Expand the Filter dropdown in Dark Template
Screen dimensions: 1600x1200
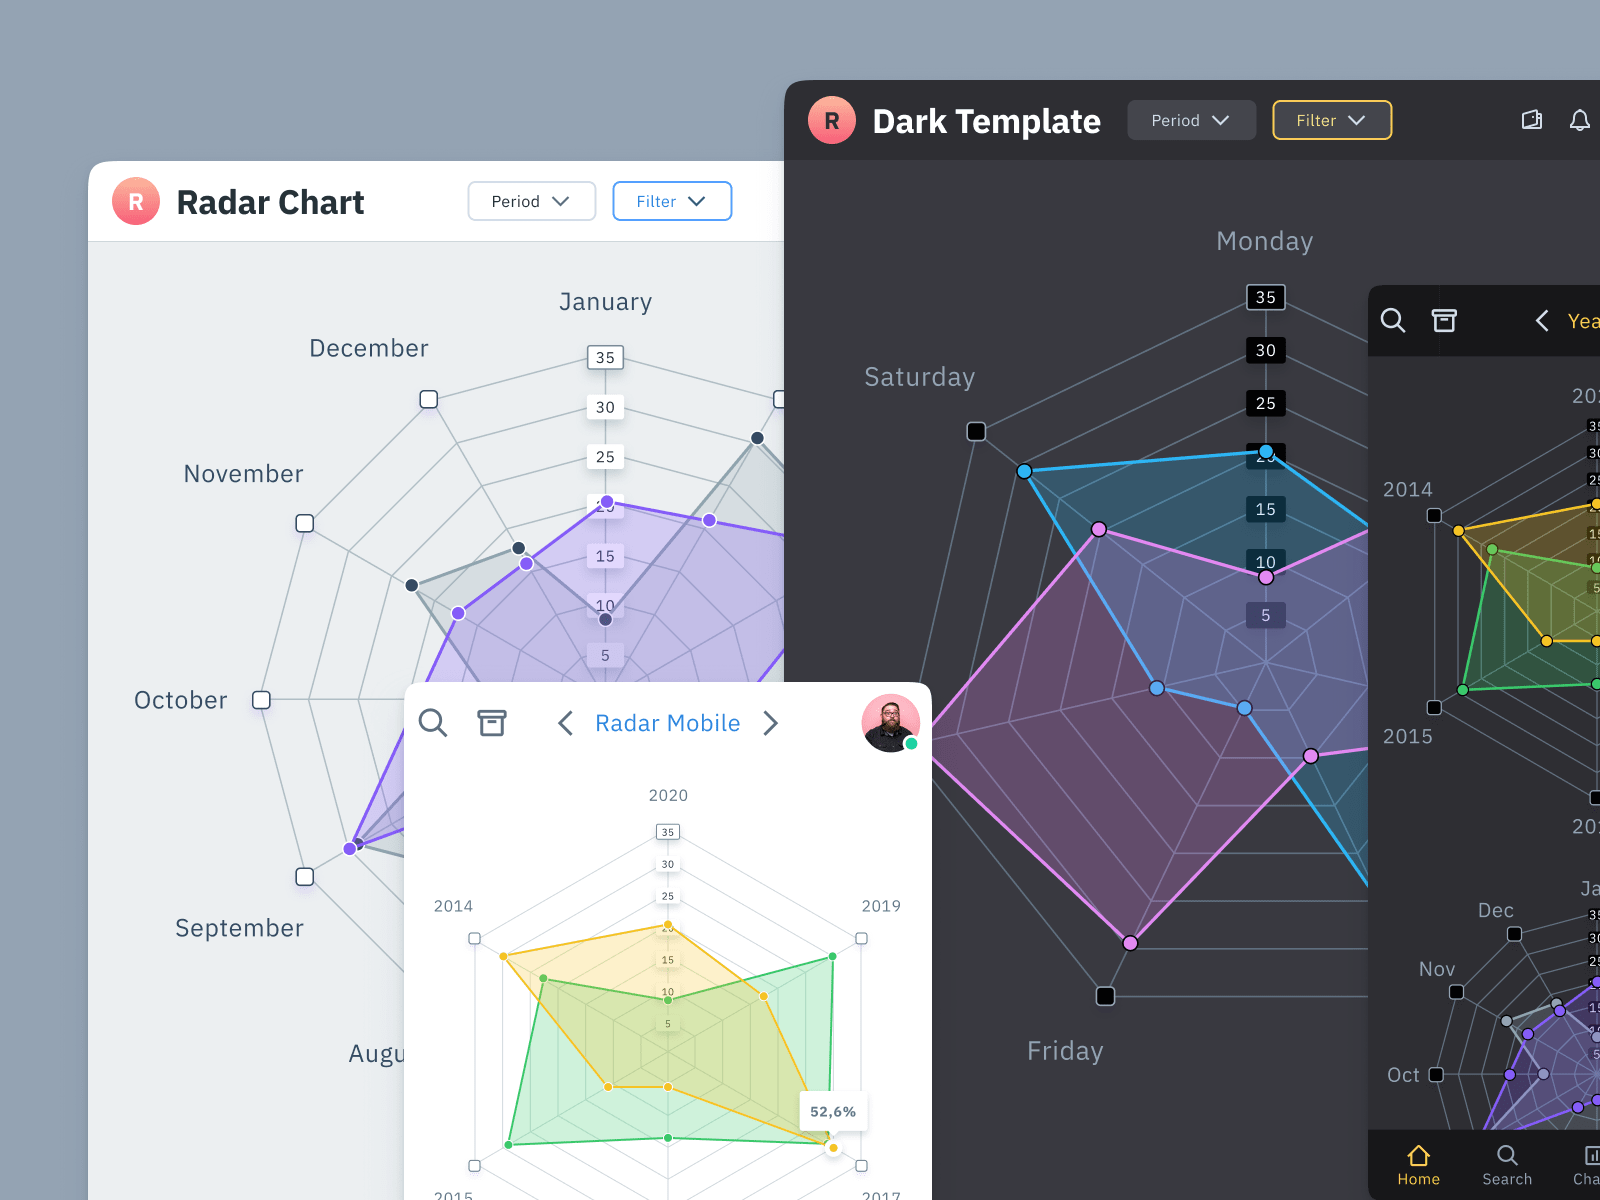point(1331,120)
